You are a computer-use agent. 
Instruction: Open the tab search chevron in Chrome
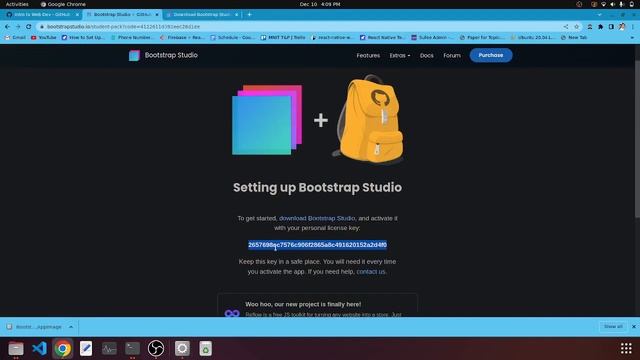599,15
